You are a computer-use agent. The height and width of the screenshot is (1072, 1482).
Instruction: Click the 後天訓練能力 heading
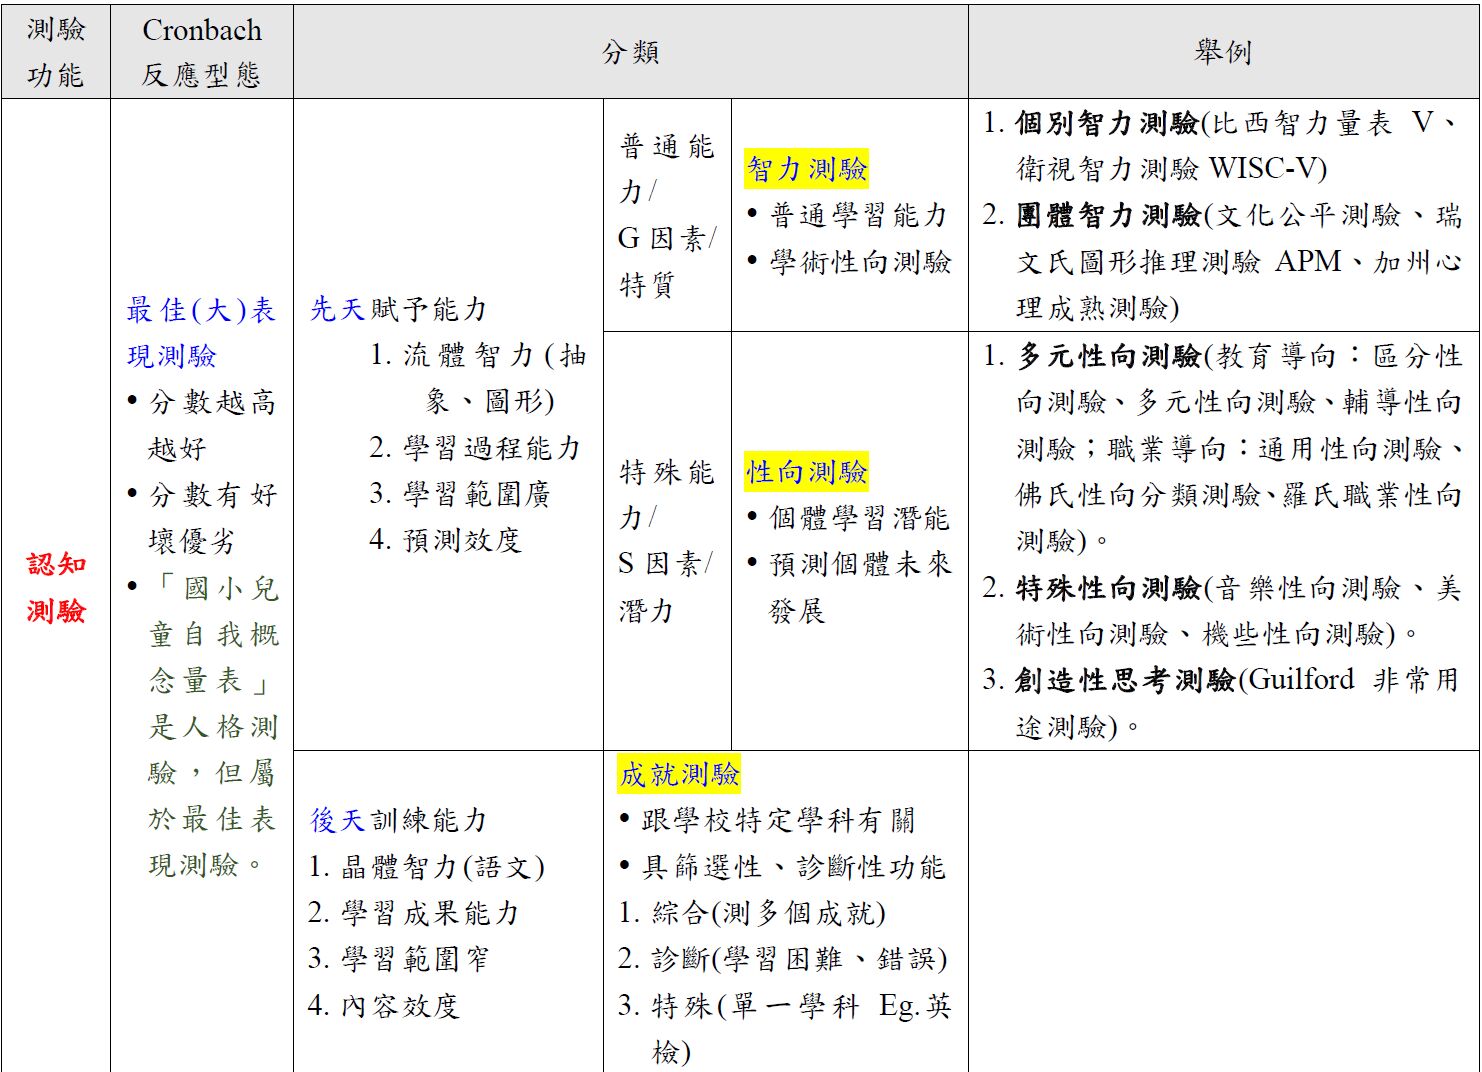click(x=398, y=820)
